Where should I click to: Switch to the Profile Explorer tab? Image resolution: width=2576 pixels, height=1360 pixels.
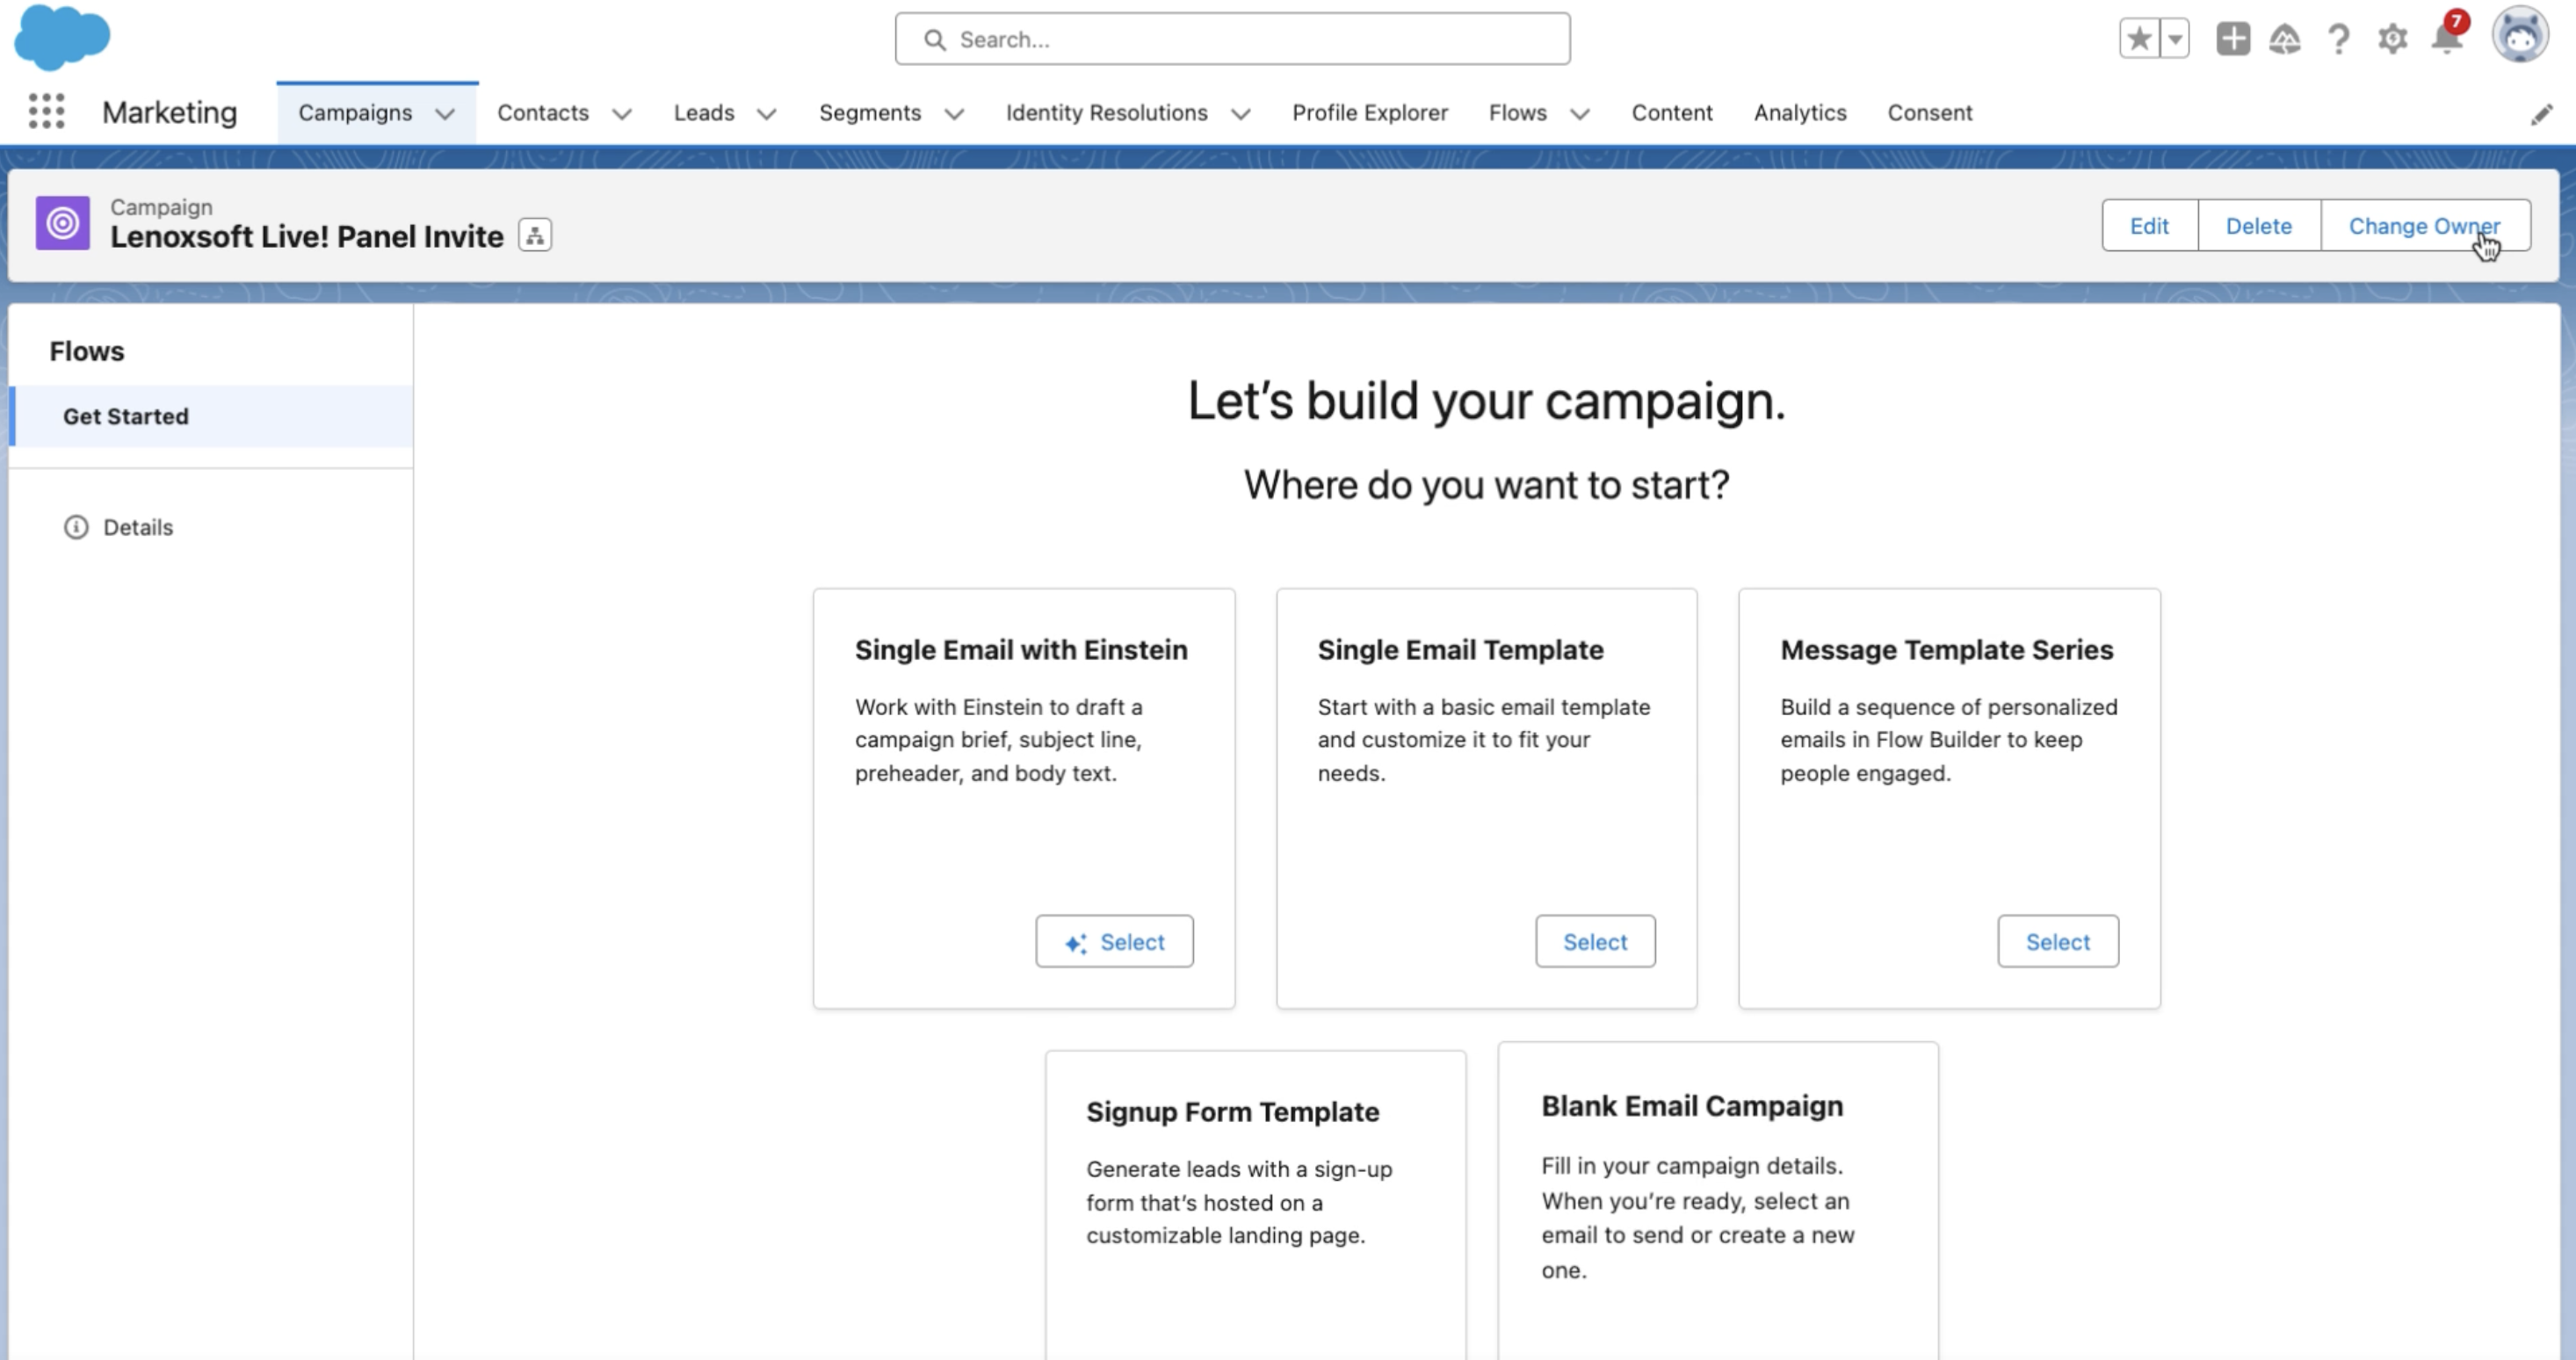click(x=1369, y=113)
